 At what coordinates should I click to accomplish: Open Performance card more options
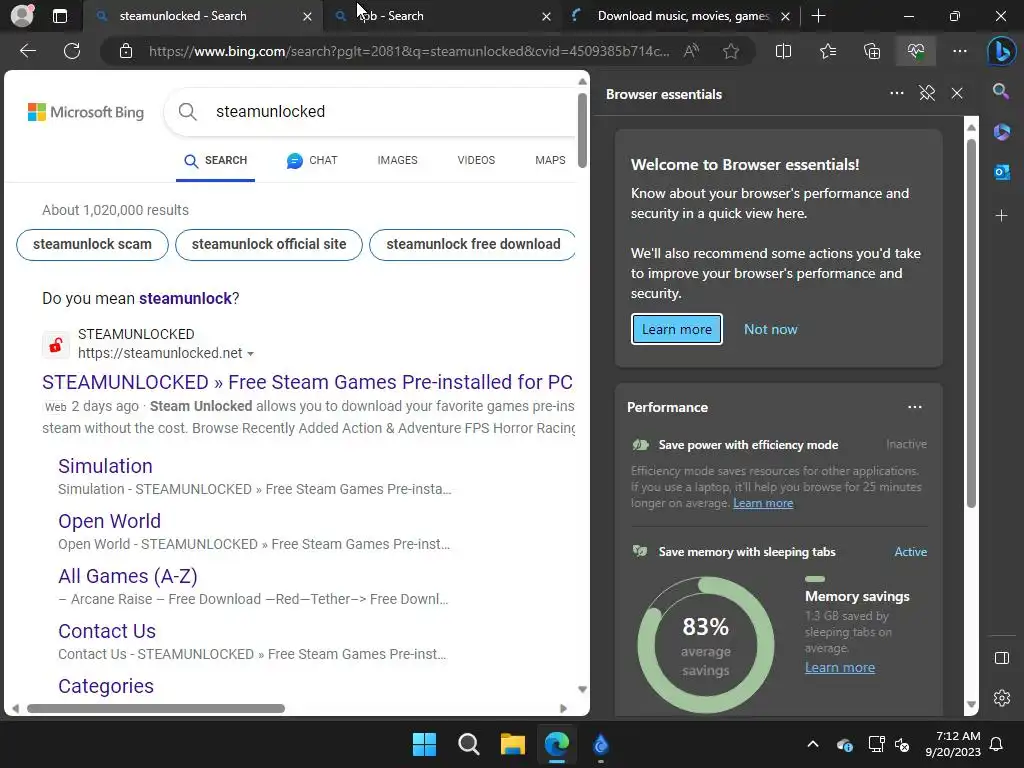pos(915,407)
